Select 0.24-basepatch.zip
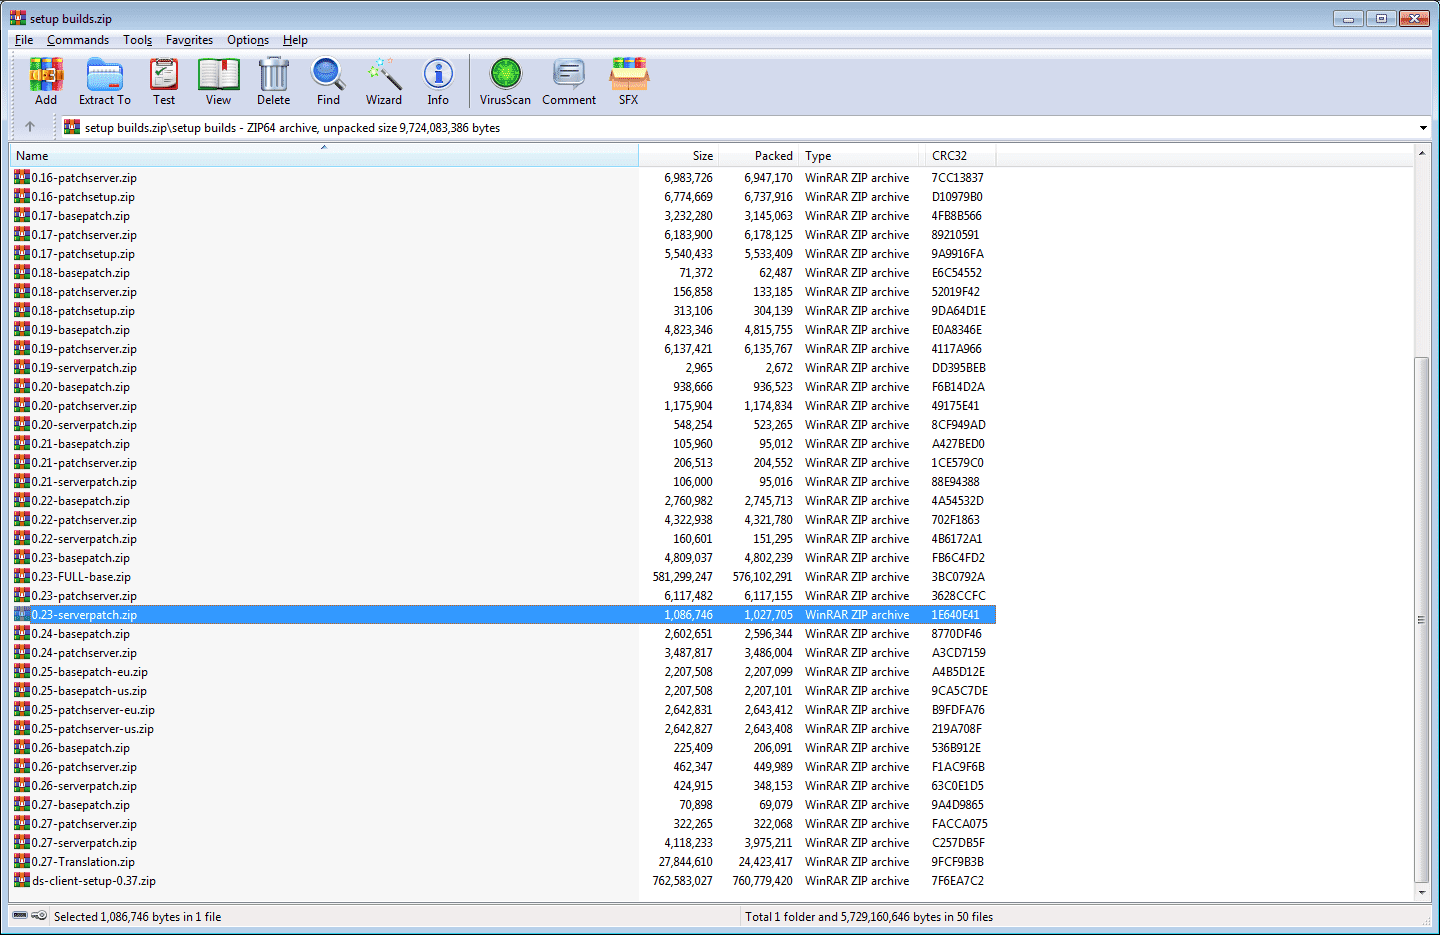This screenshot has height=935, width=1440. 80,633
